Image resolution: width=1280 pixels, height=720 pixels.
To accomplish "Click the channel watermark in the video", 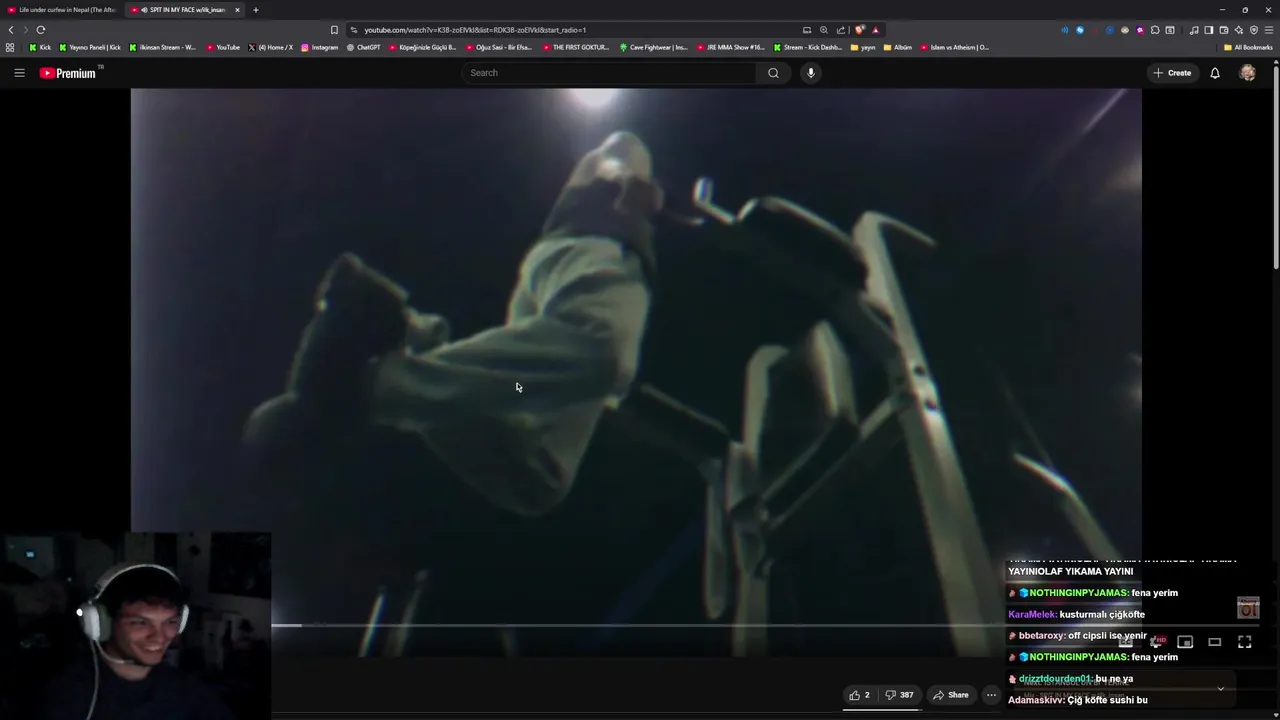I will click(1248, 607).
